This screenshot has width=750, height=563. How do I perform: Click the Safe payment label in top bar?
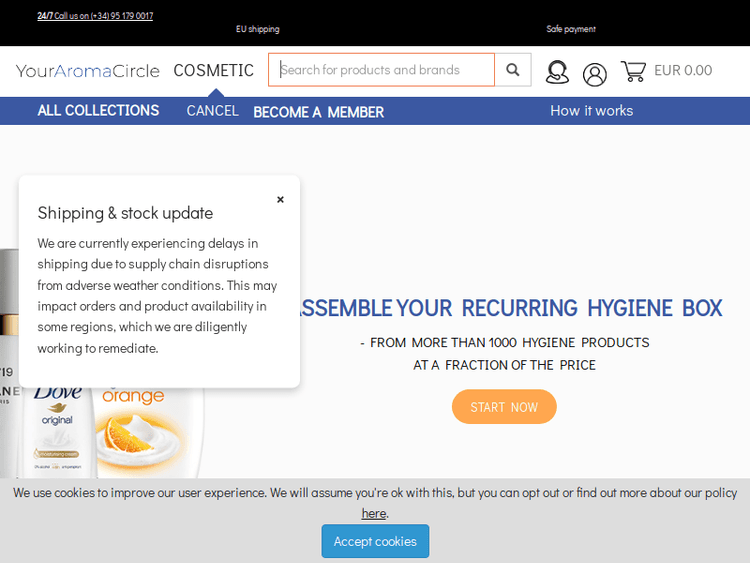[x=570, y=29]
